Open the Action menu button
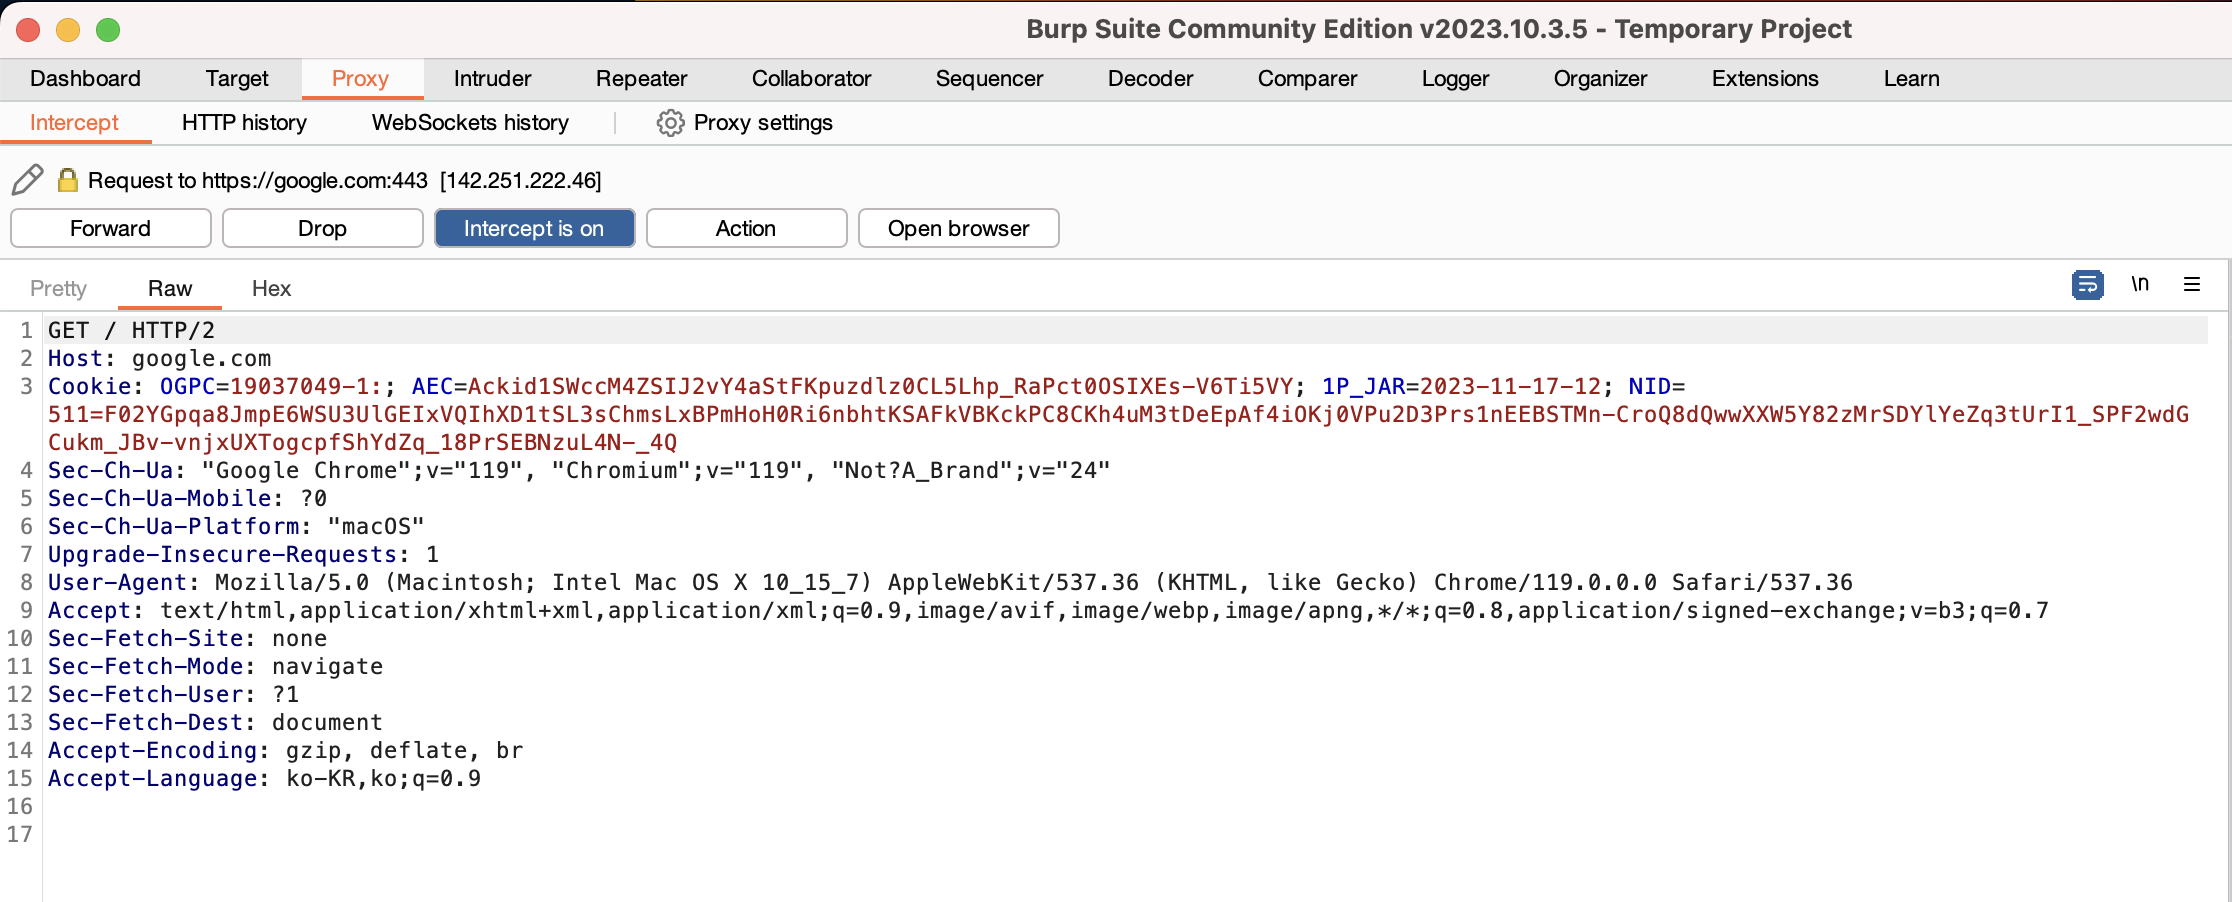This screenshot has height=902, width=2232. tap(746, 228)
